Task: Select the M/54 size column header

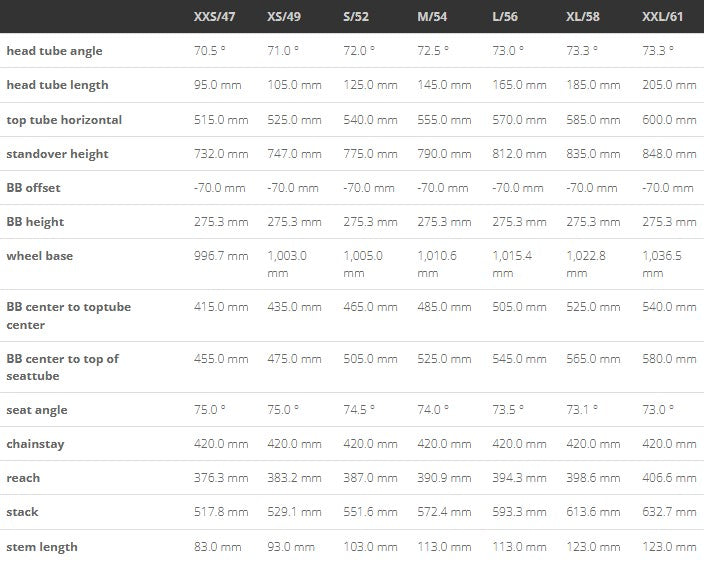Action: pos(433,18)
